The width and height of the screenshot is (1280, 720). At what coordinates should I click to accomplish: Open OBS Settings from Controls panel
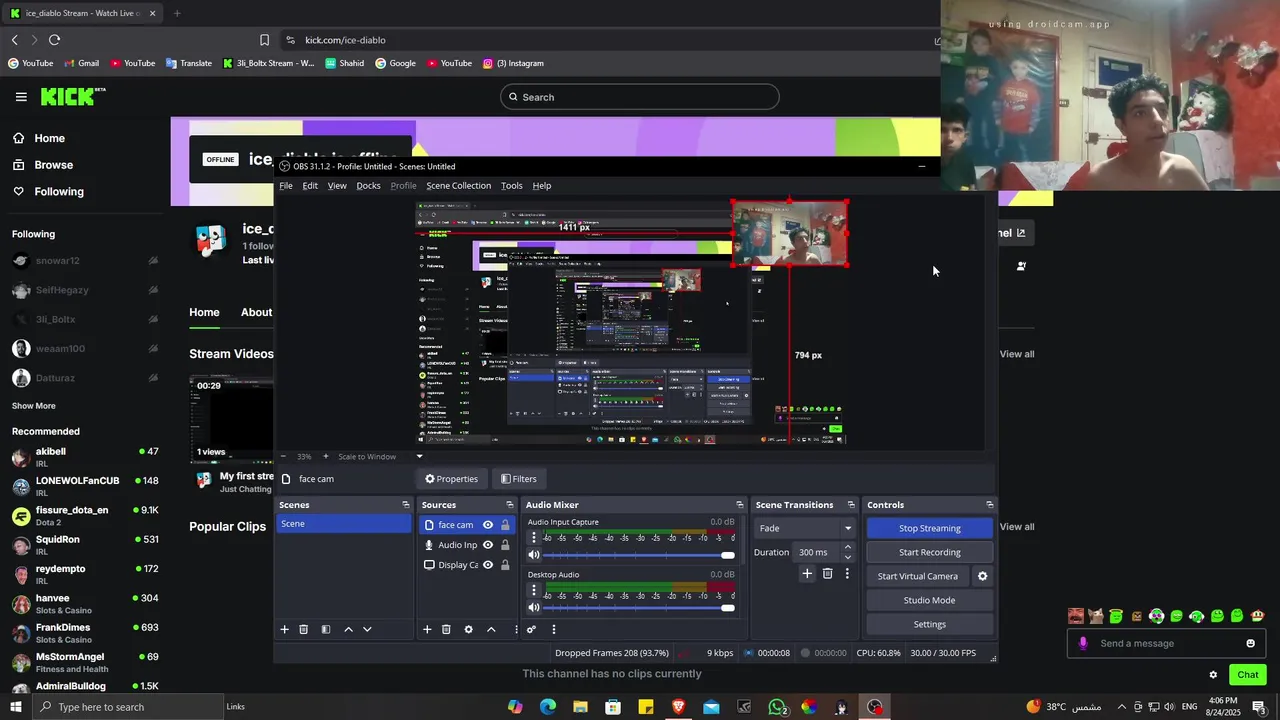pyautogui.click(x=929, y=624)
